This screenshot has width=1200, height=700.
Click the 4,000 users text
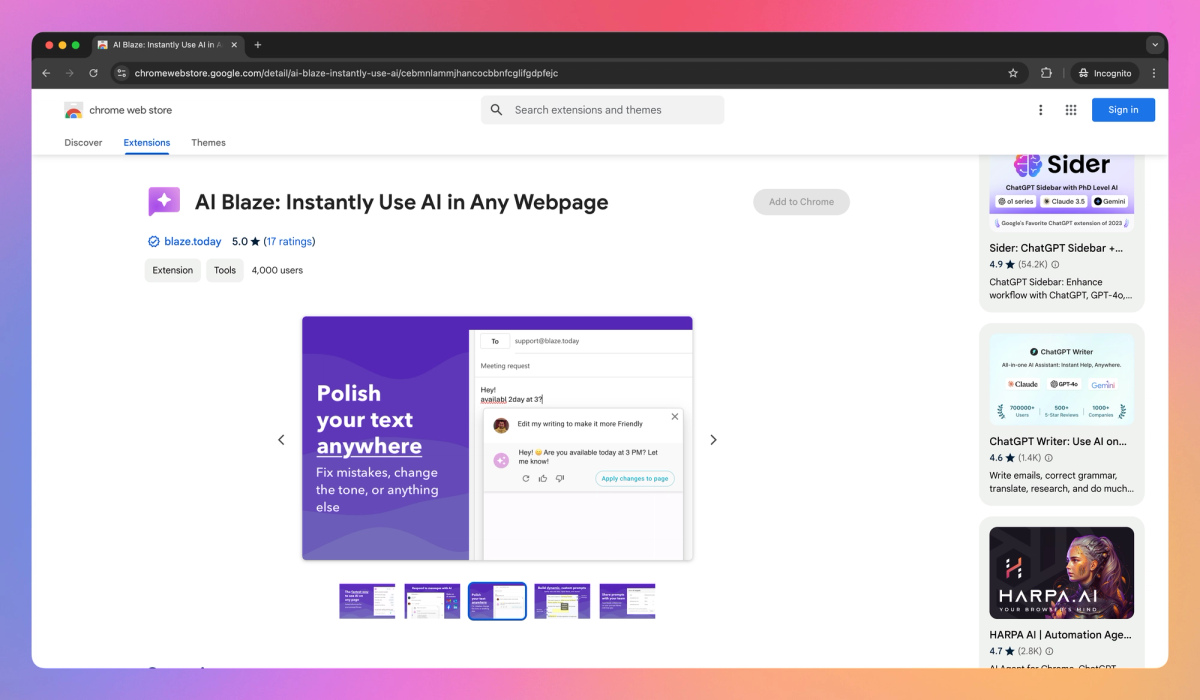[277, 270]
